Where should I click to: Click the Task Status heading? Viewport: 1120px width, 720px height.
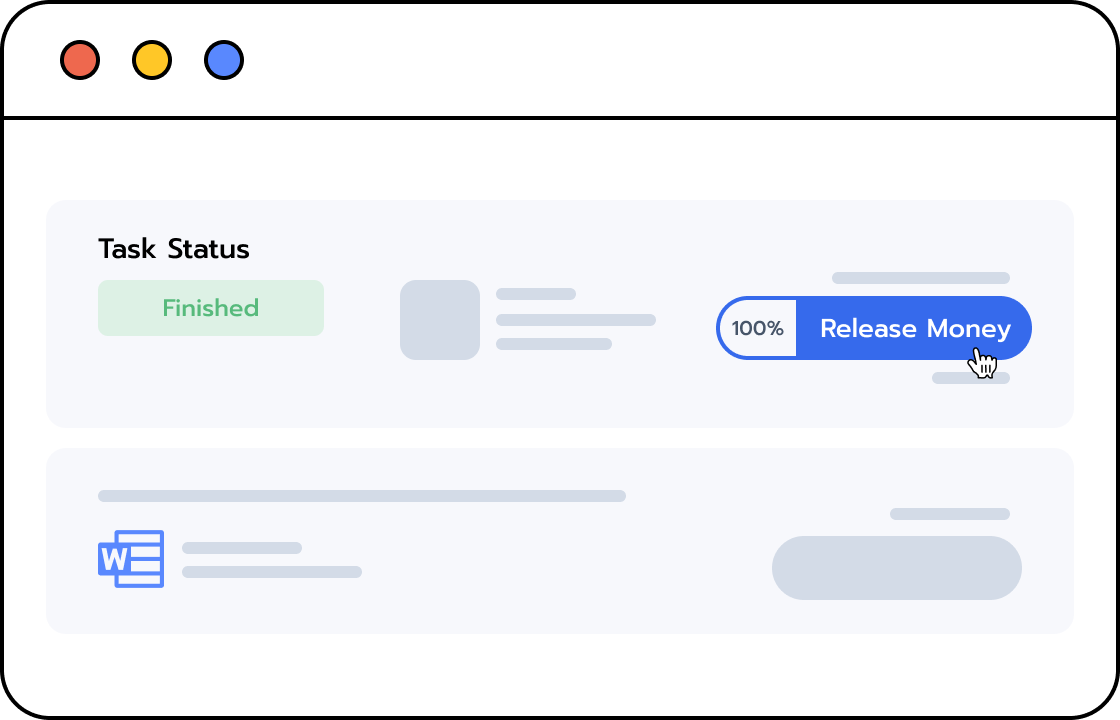(x=174, y=249)
